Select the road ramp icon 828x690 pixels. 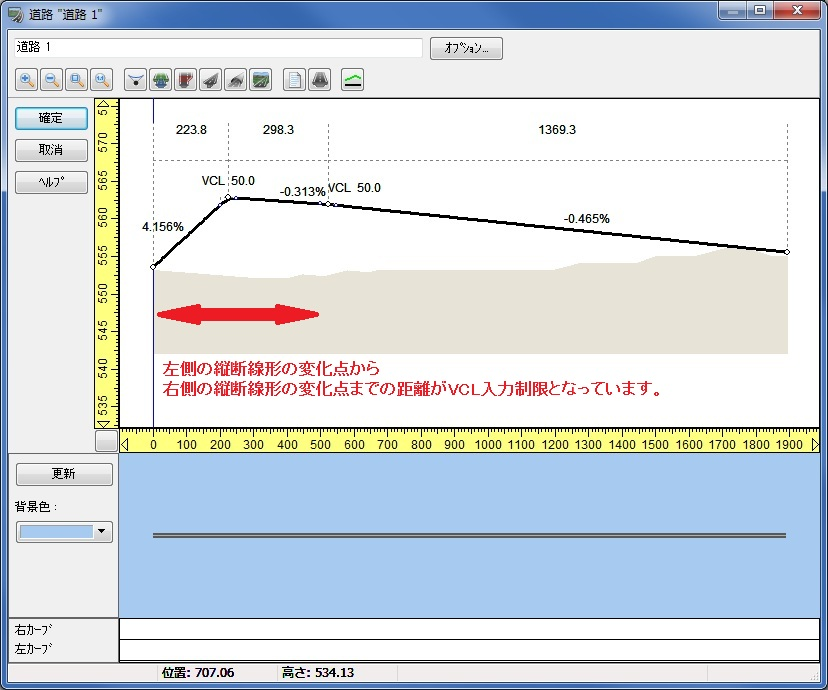click(210, 80)
